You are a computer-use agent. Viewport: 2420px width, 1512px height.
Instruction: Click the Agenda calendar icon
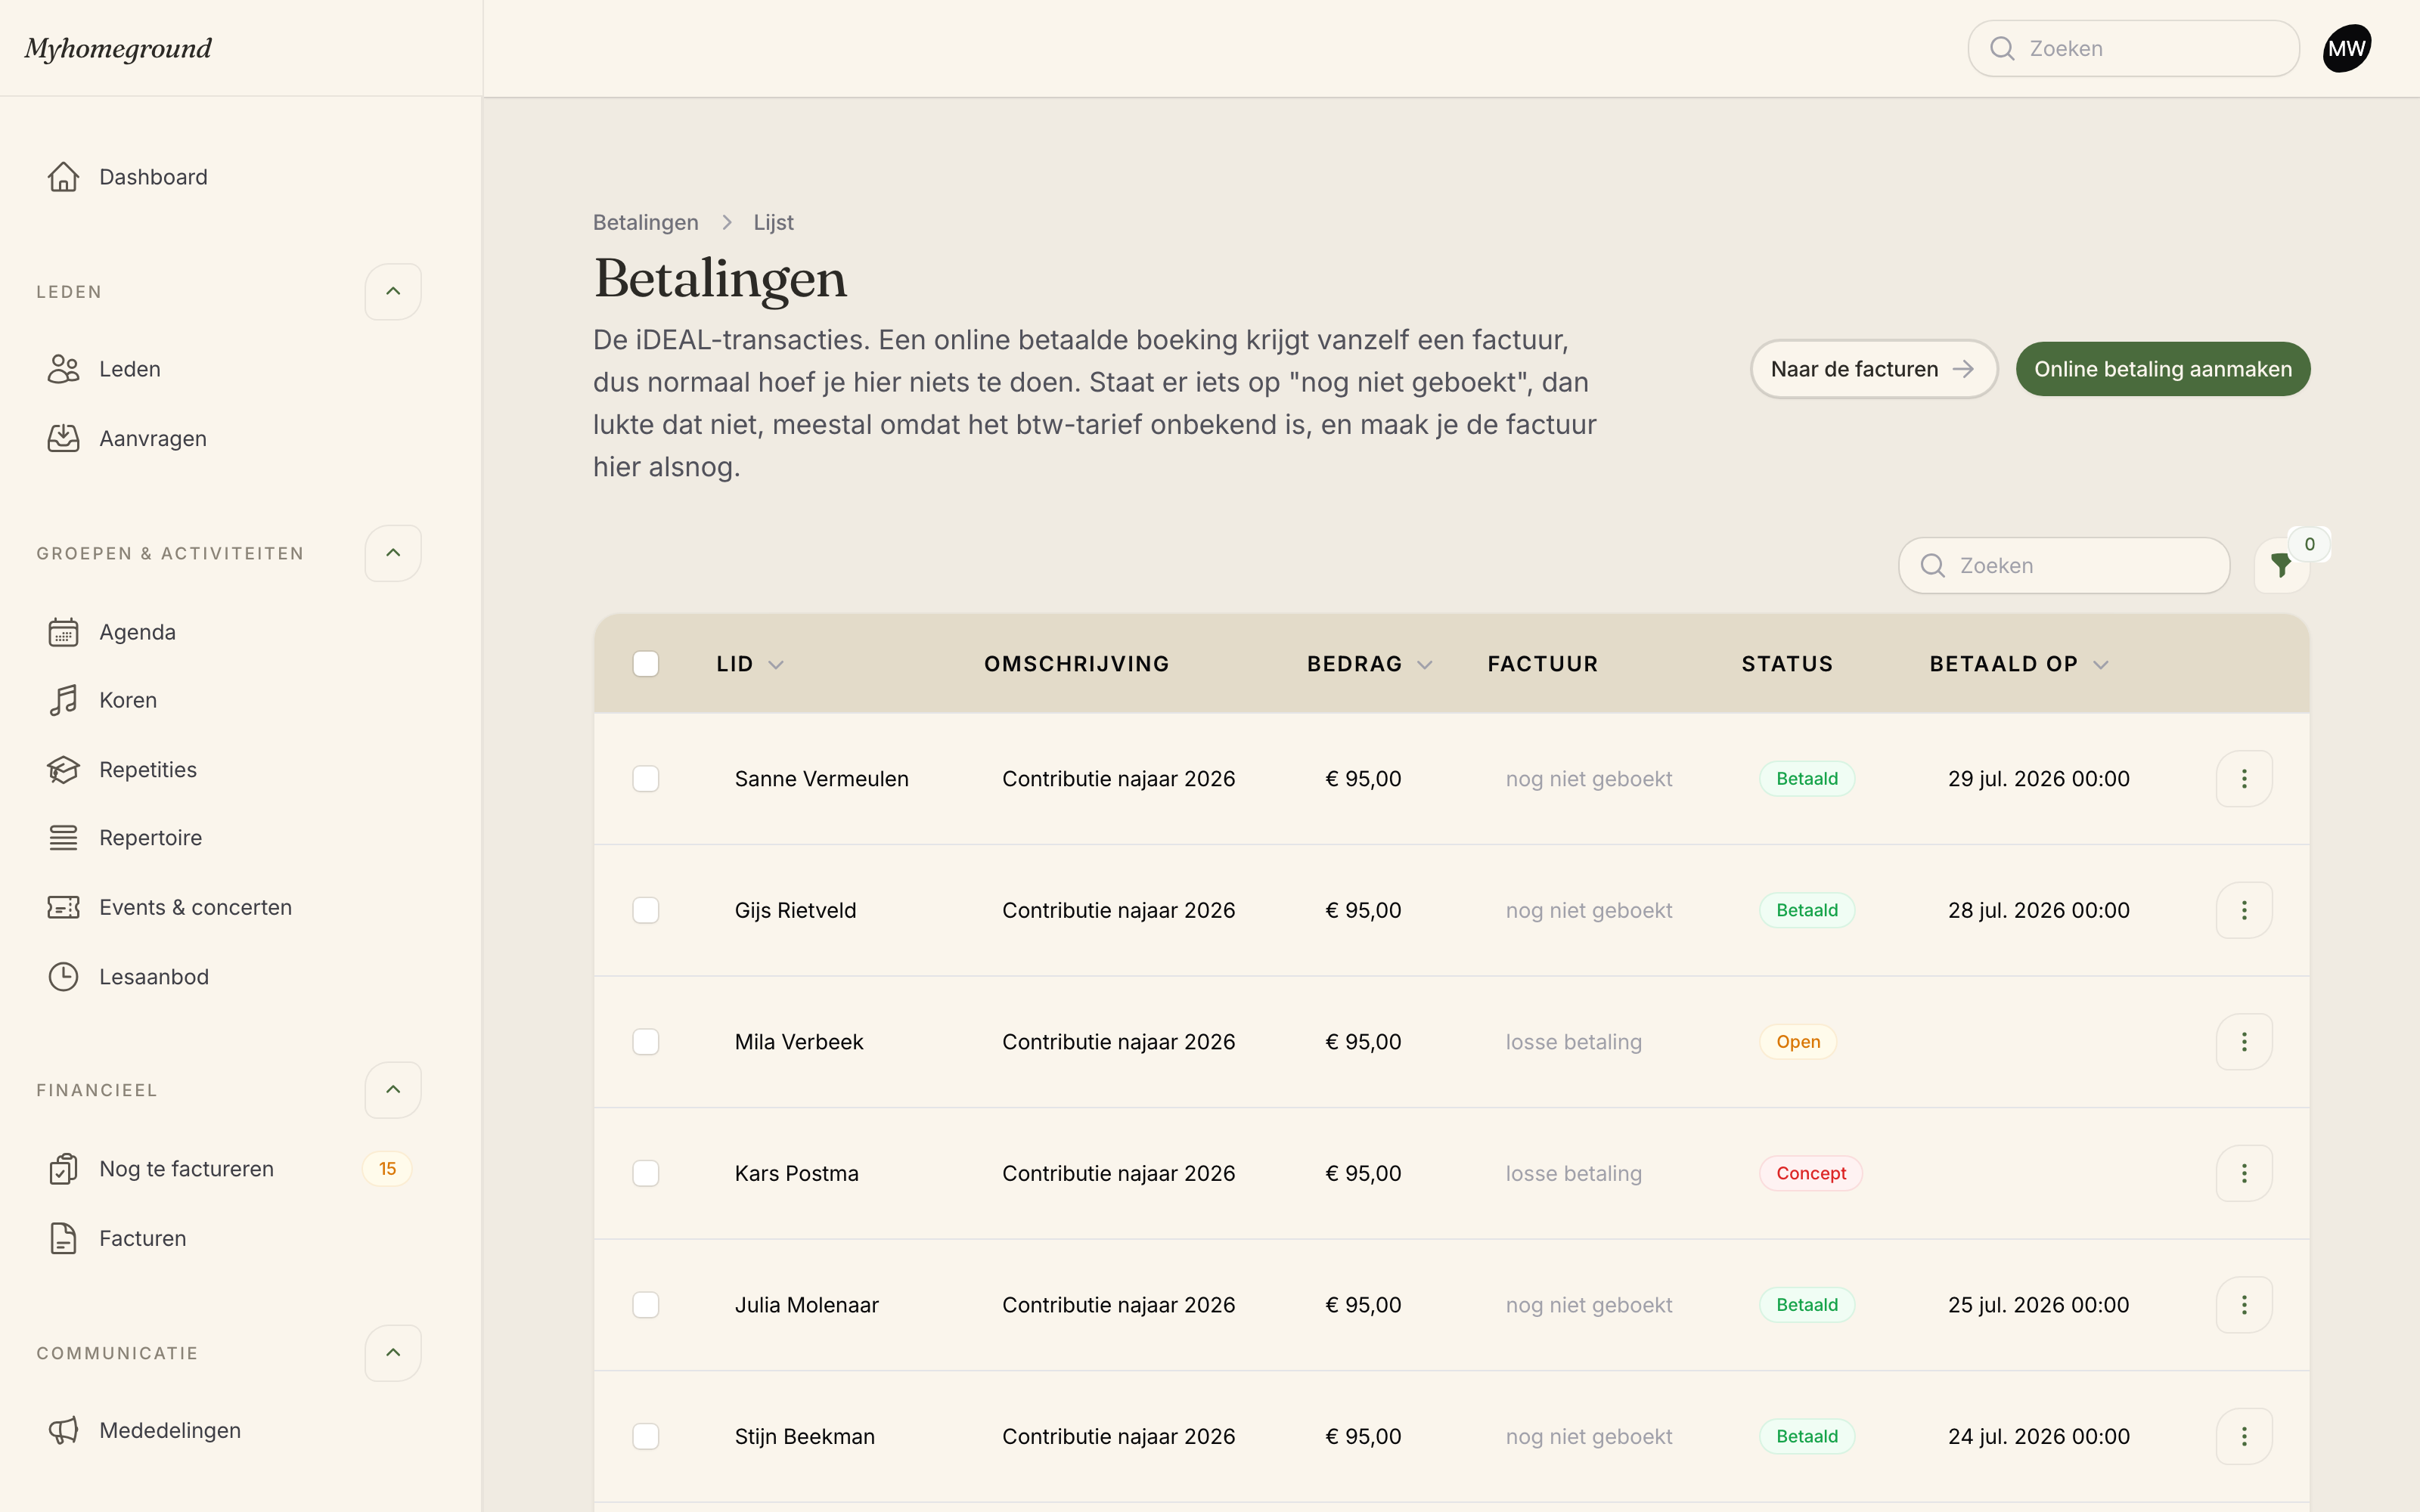tap(63, 632)
